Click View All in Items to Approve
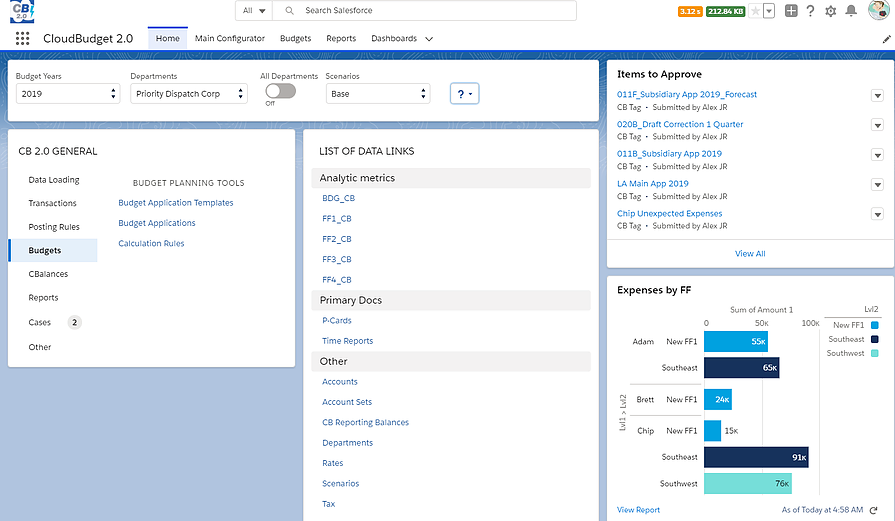 (x=750, y=254)
